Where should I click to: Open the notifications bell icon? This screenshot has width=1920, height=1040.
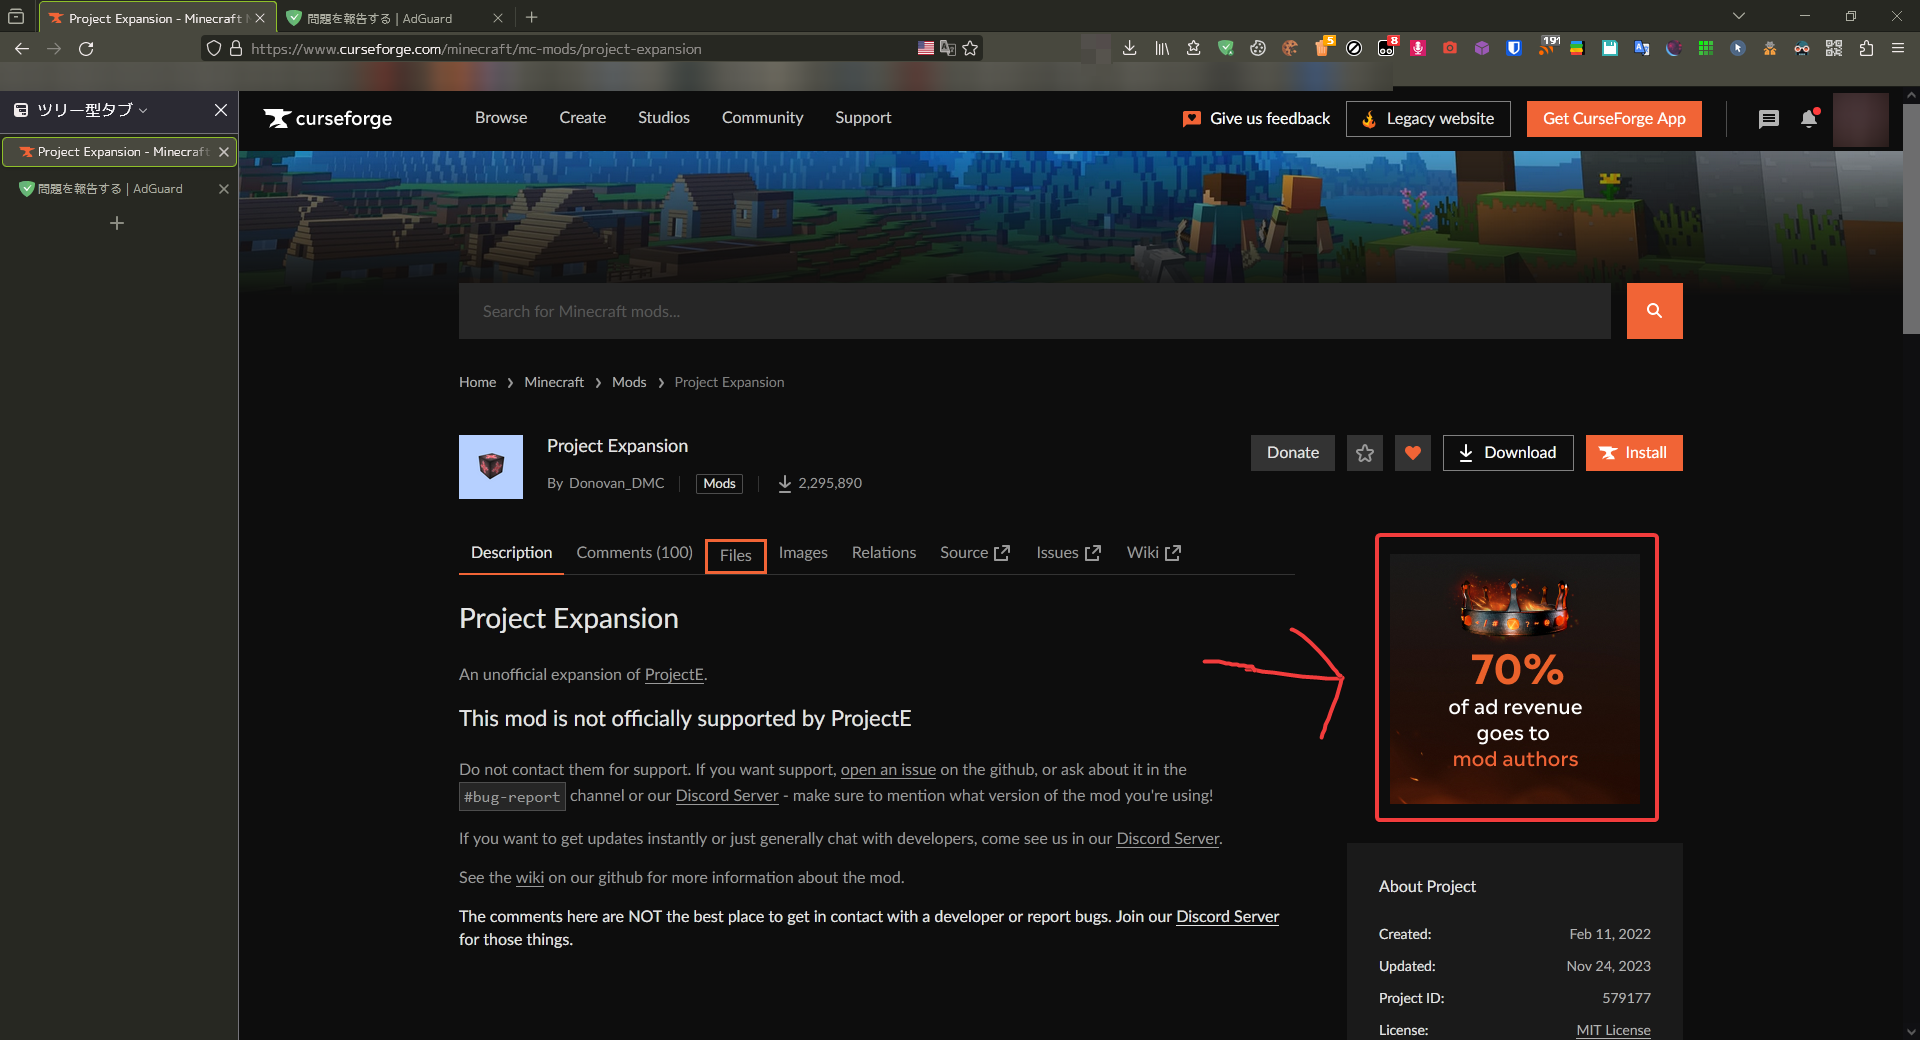coord(1809,119)
